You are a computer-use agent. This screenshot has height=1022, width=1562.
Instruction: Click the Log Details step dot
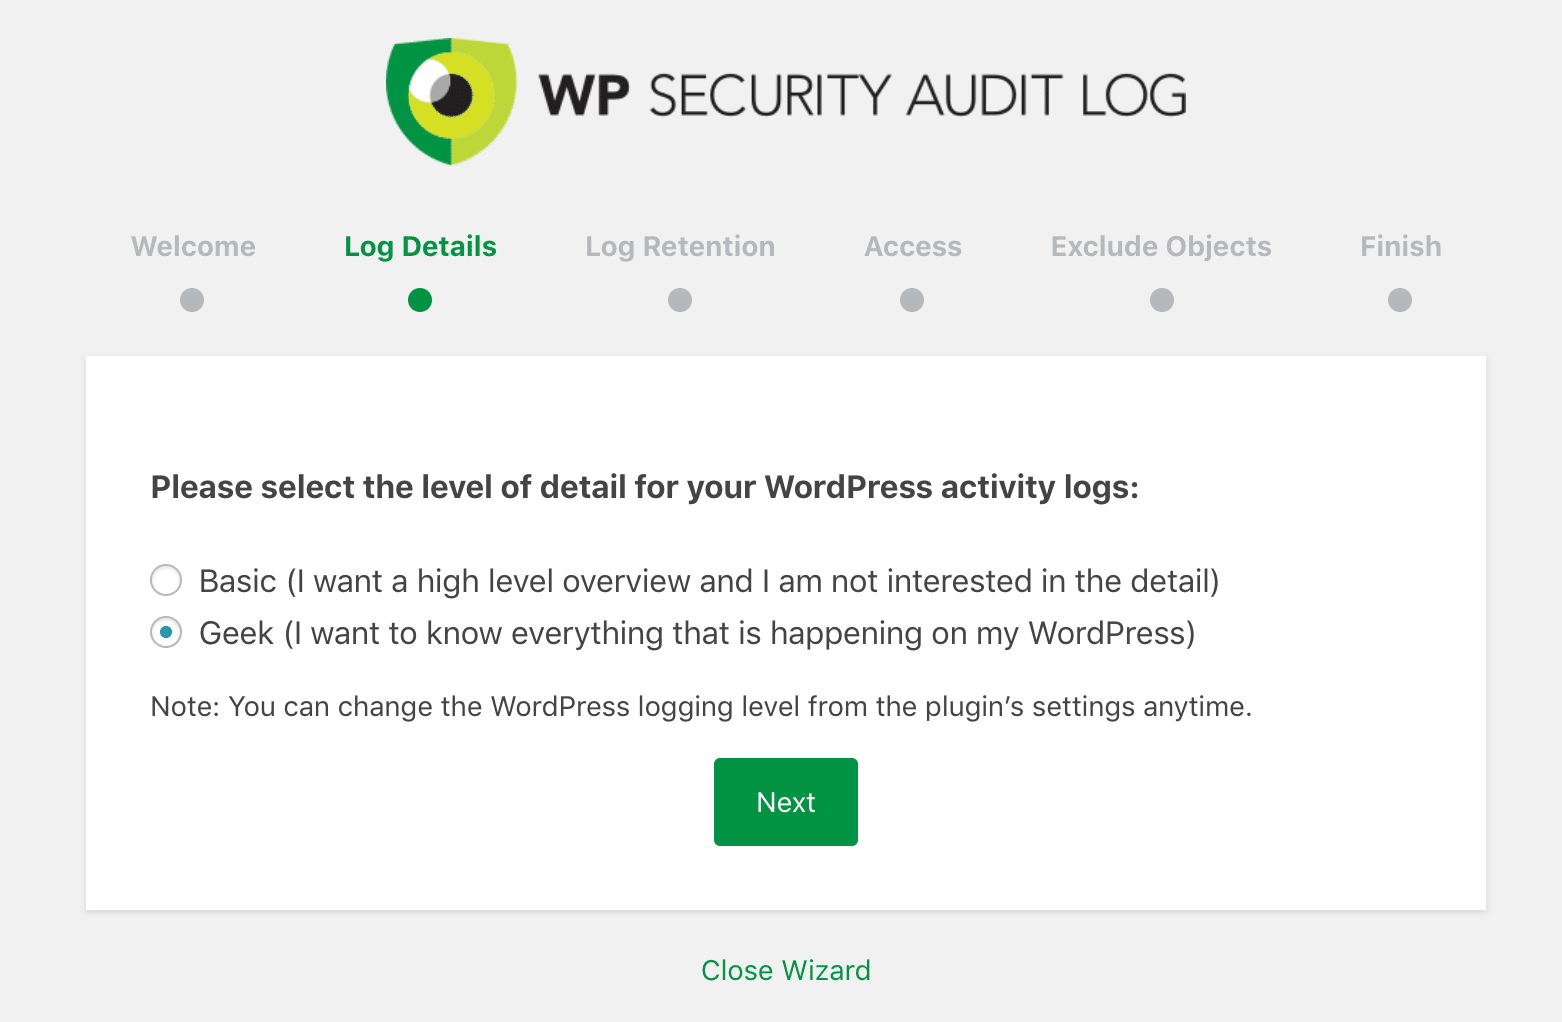coord(420,300)
